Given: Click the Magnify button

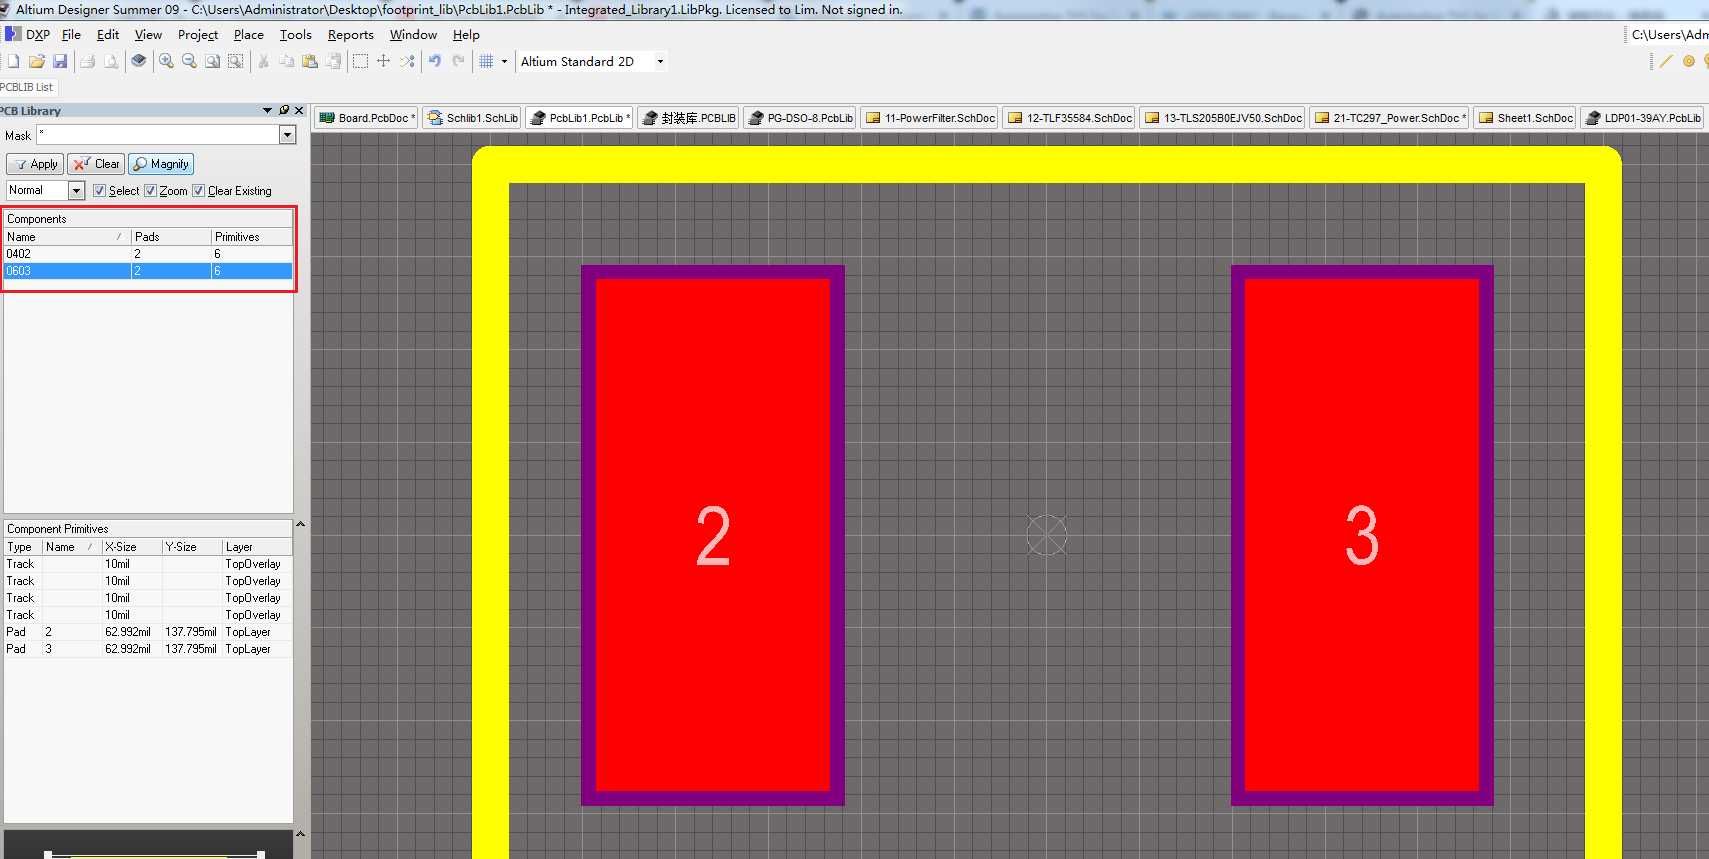Looking at the screenshot, I should tap(161, 164).
